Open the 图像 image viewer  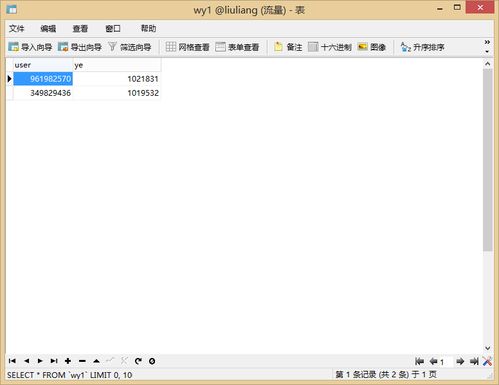372,47
